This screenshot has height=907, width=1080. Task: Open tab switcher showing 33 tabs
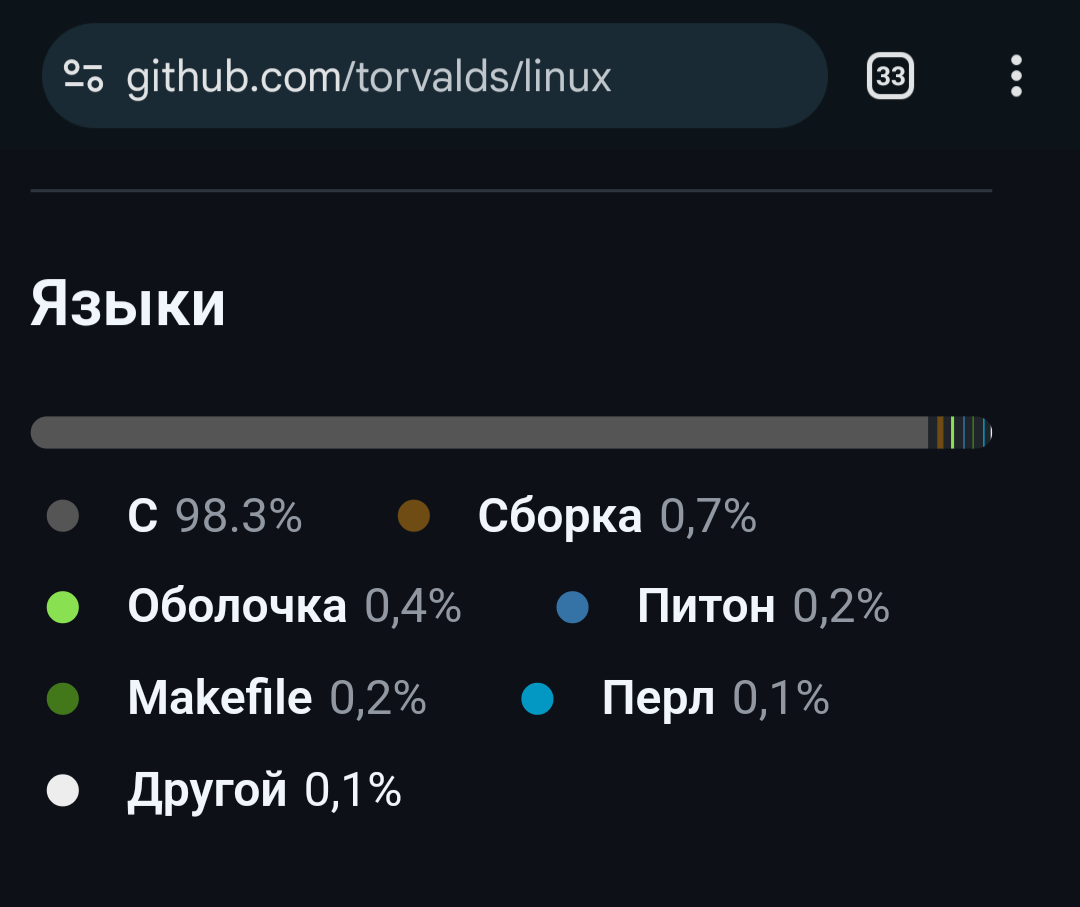pos(890,76)
